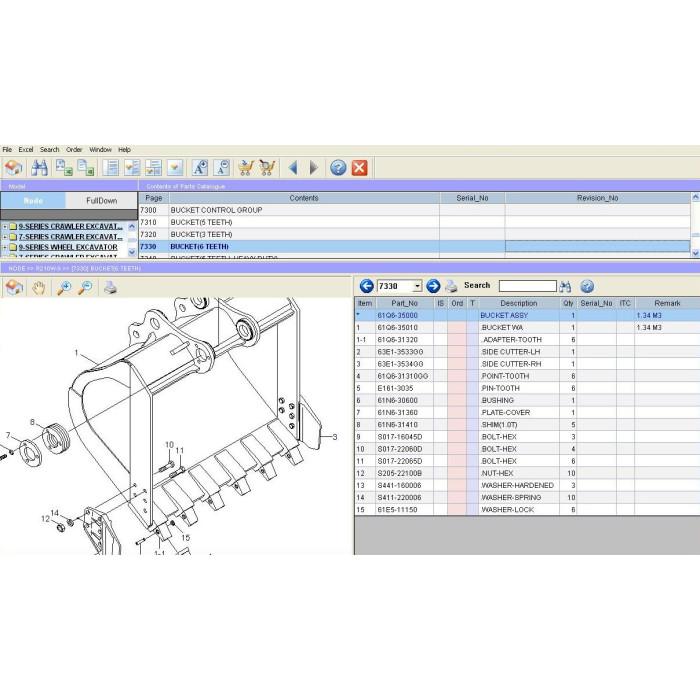The image size is (700, 700).
Task: Open the second shopping cart icon
Action: (267, 168)
